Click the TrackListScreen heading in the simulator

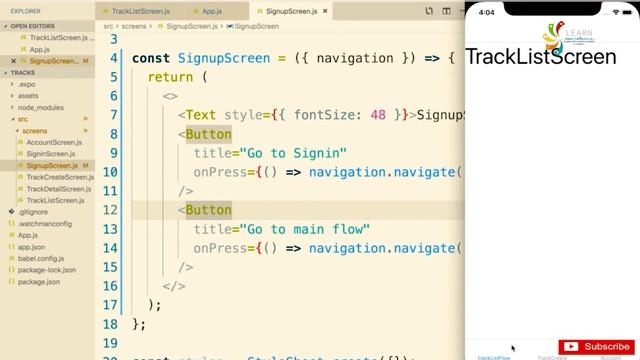pyautogui.click(x=541, y=57)
